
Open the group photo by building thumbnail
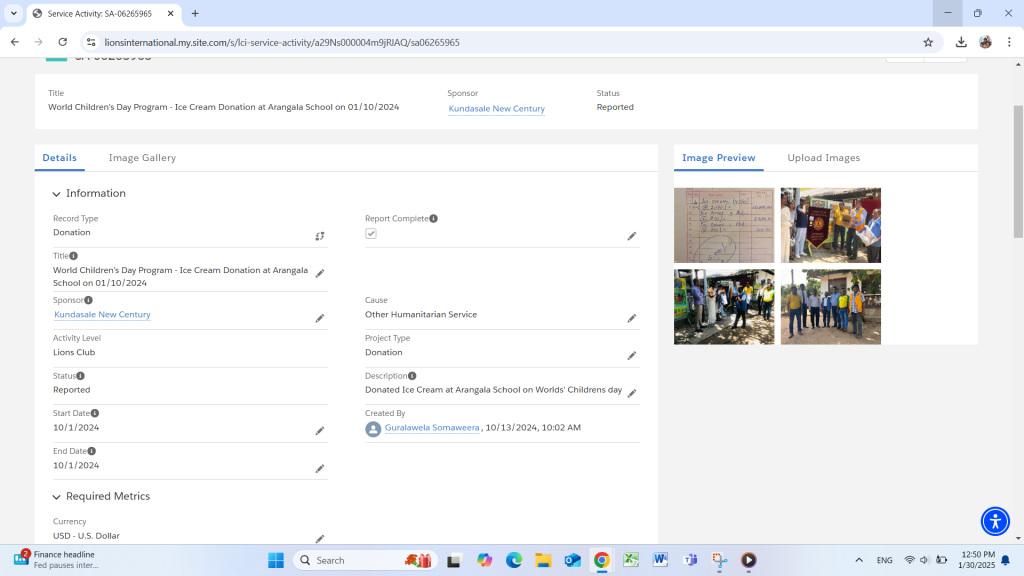(831, 307)
